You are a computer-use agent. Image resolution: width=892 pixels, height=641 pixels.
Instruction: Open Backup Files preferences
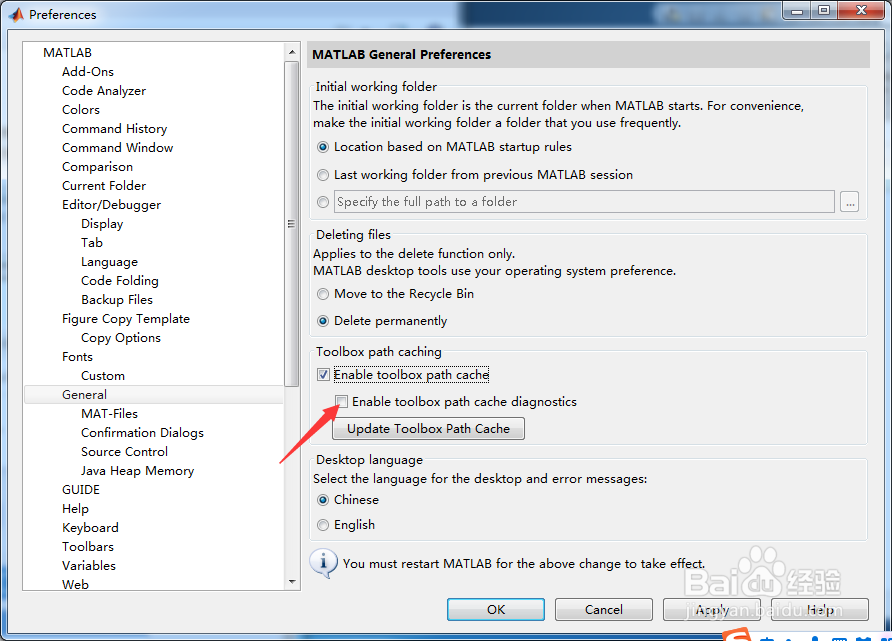(117, 300)
